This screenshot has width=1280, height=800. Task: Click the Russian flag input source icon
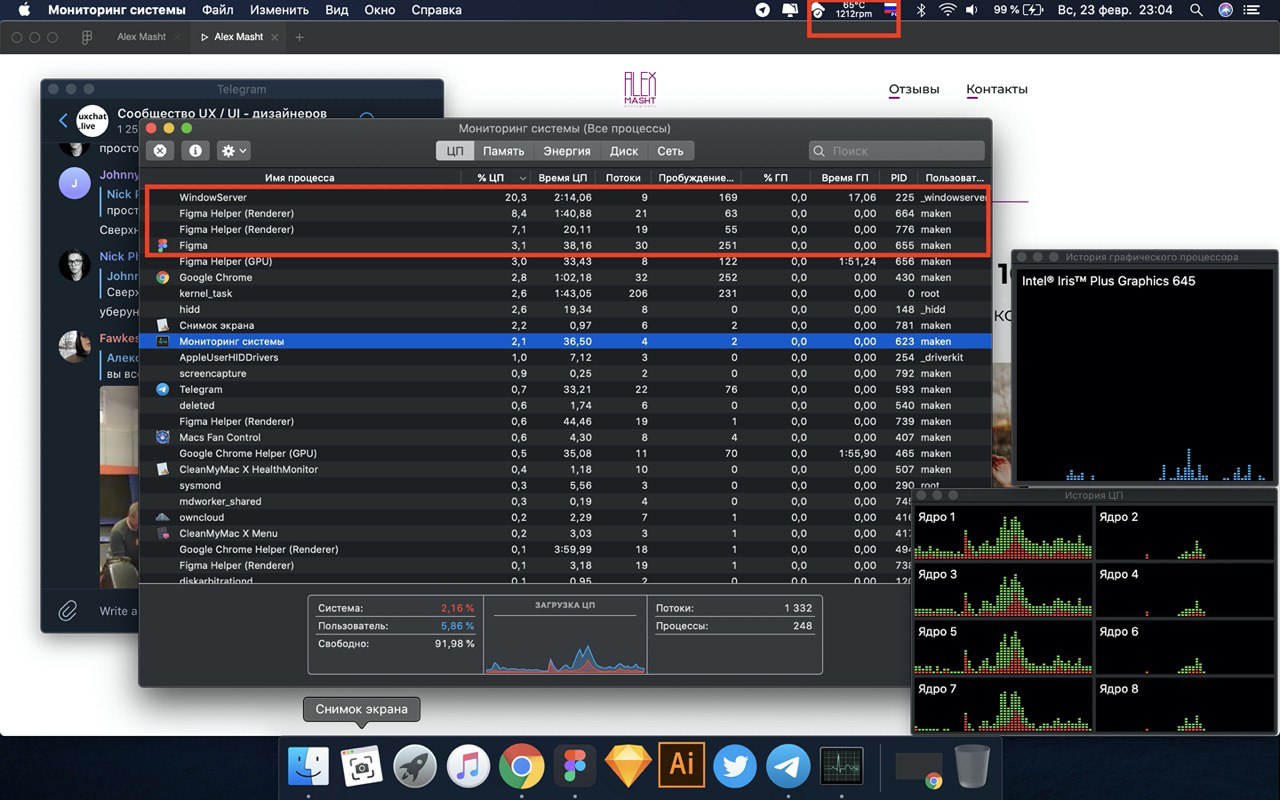891,10
